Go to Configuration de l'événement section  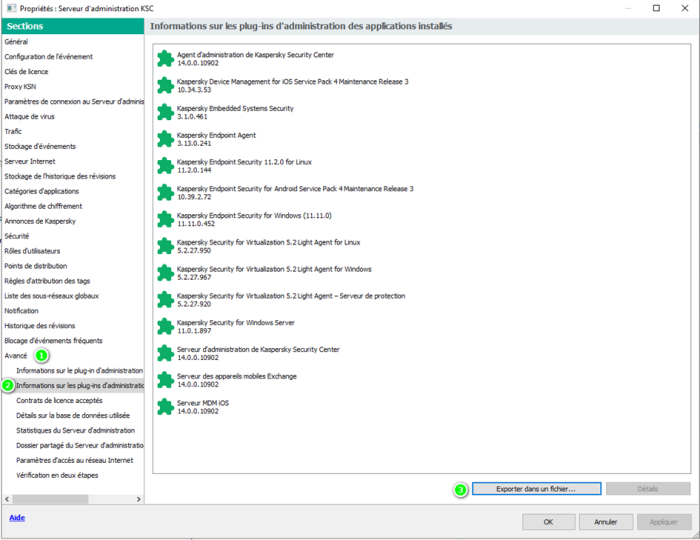click(49, 57)
